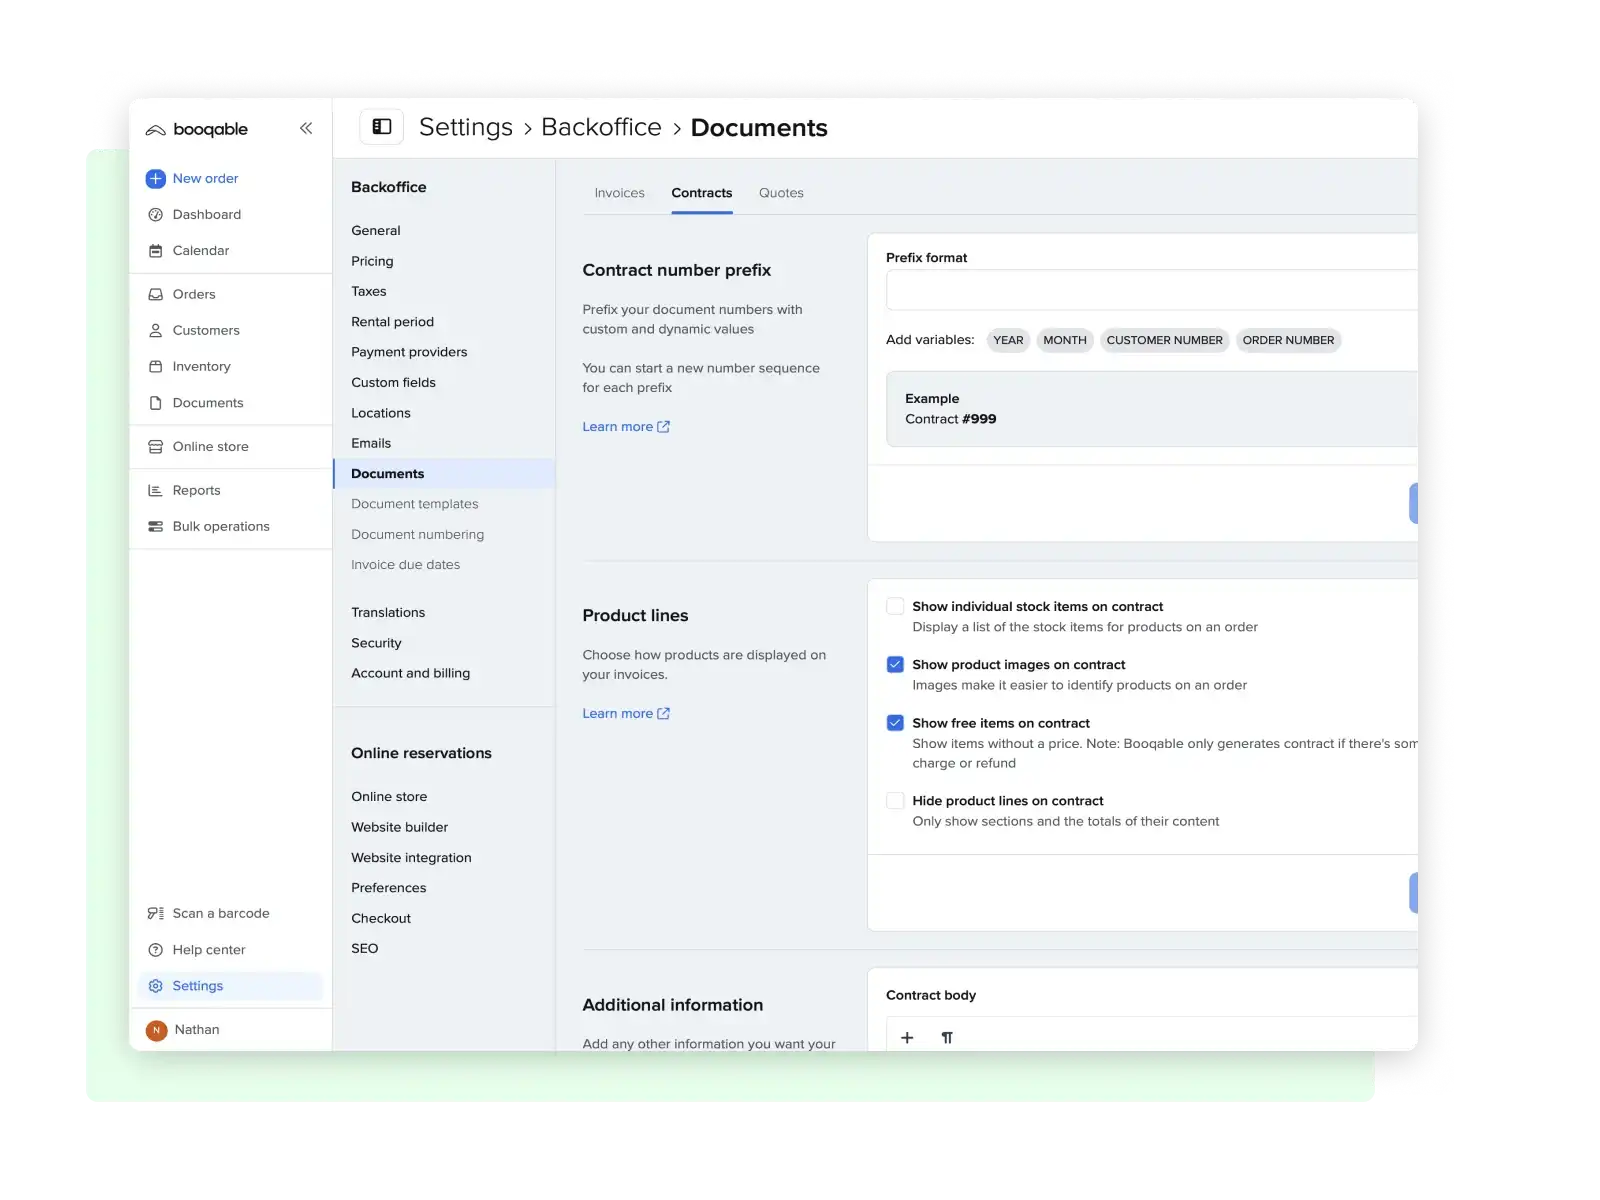Click the plus icon in Contract body editor
The height and width of the screenshot is (1200, 1600).
[907, 1038]
